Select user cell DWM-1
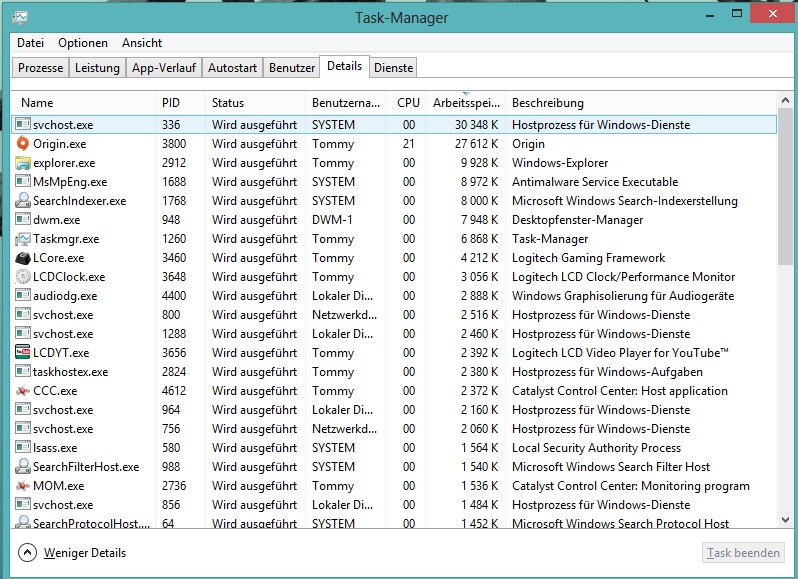 click(x=332, y=220)
